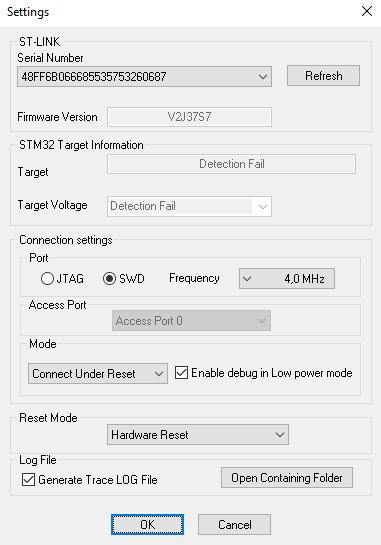Confirm settings with the OK button

click(x=147, y=524)
